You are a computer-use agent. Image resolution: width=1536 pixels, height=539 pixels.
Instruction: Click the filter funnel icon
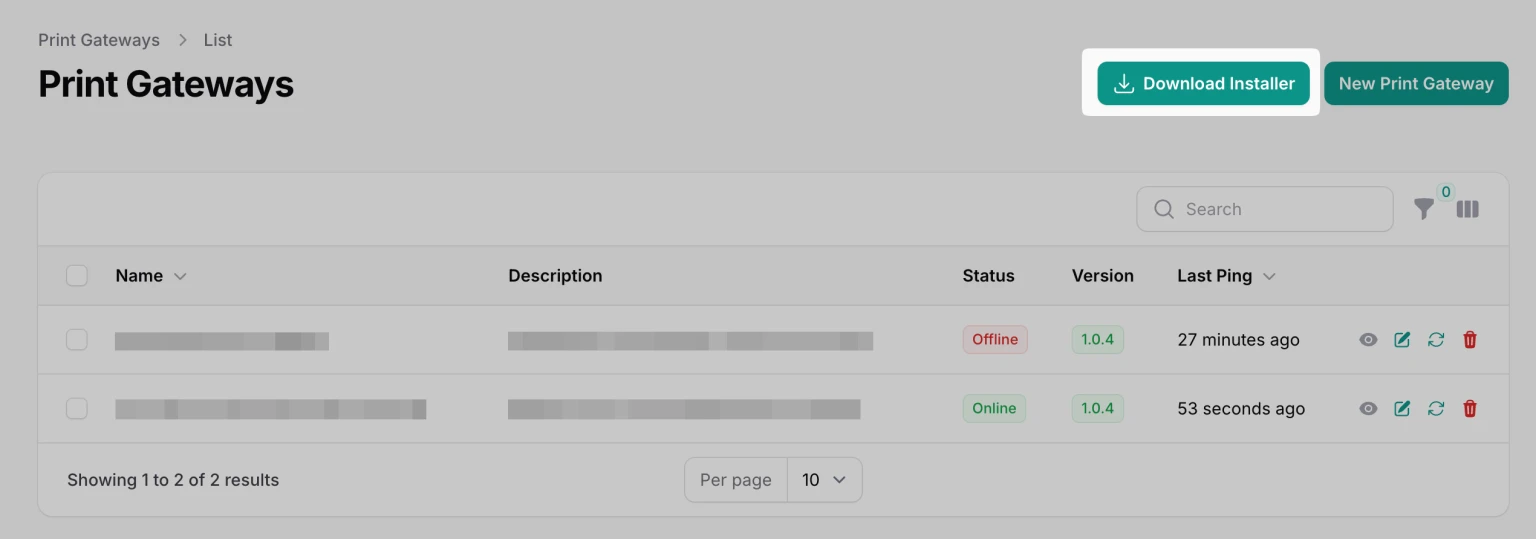pos(1423,209)
